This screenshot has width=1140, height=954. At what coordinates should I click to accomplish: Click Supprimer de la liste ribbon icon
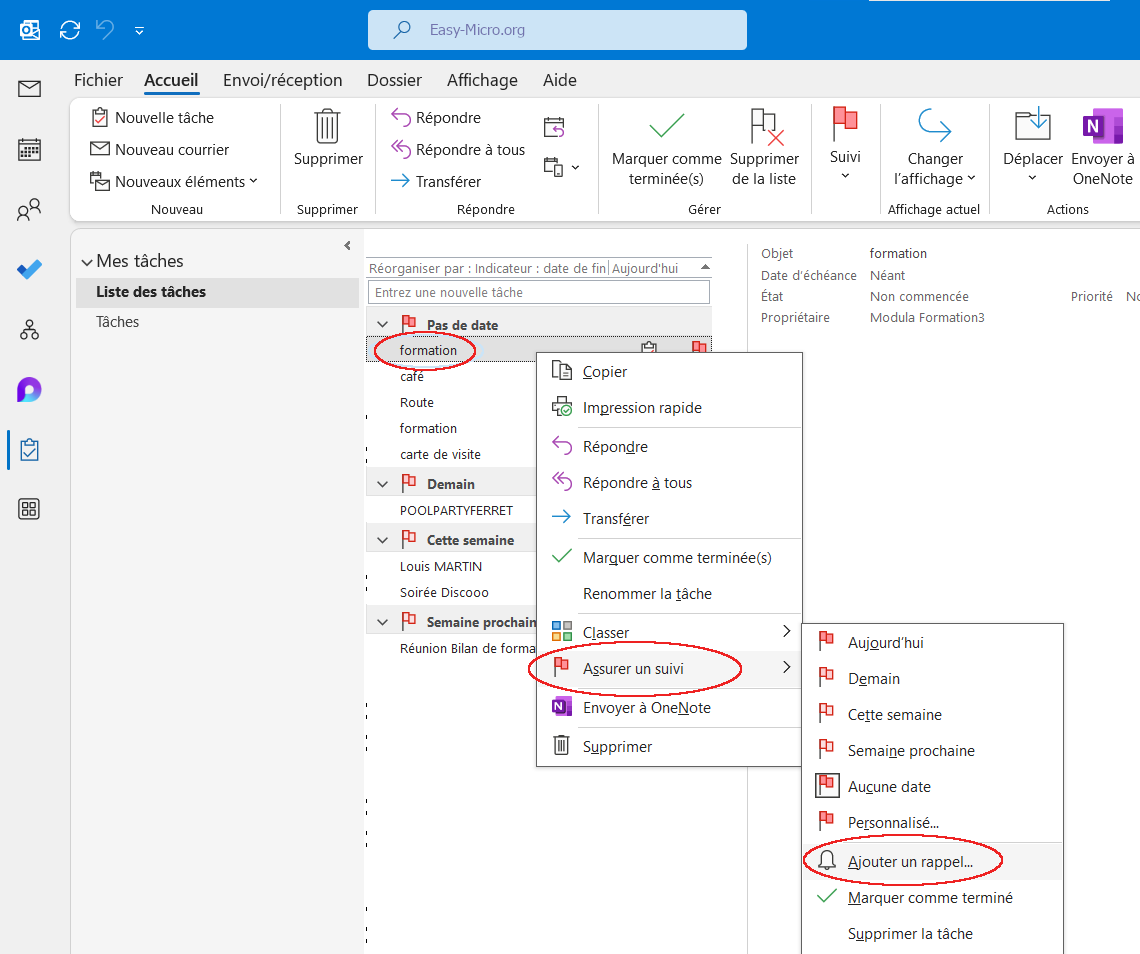[764, 149]
